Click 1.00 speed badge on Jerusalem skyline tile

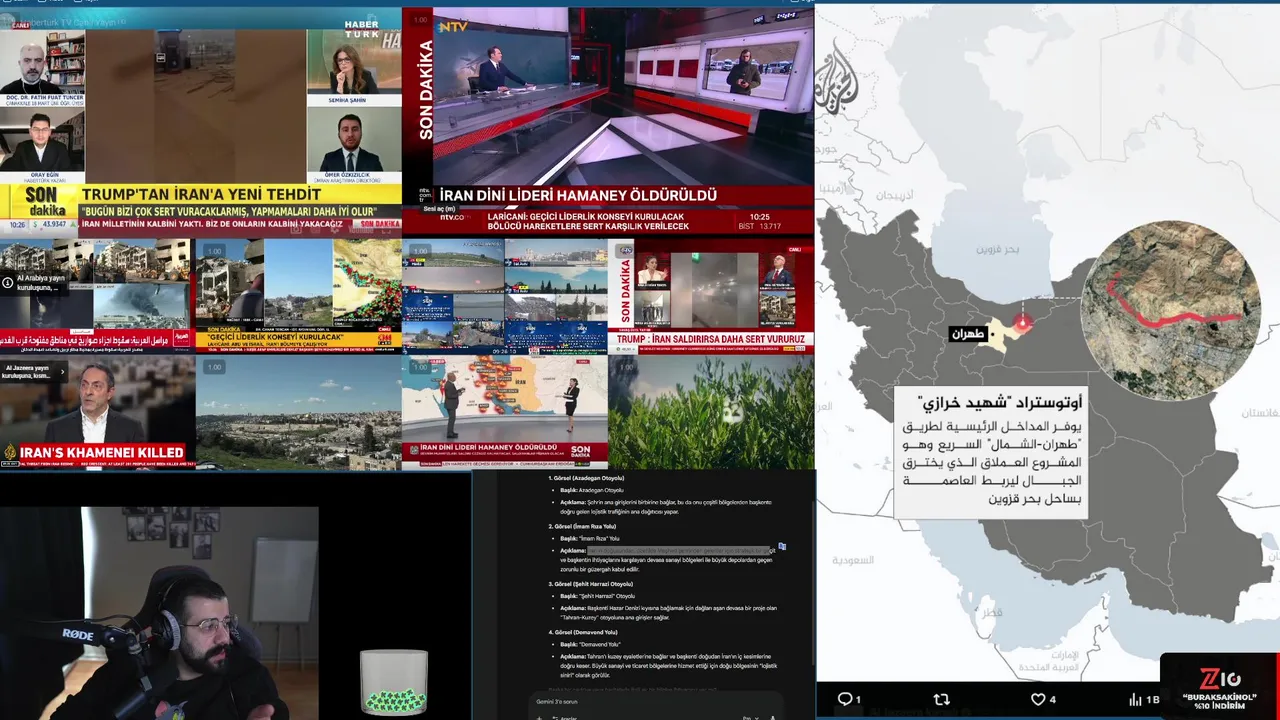(213, 368)
